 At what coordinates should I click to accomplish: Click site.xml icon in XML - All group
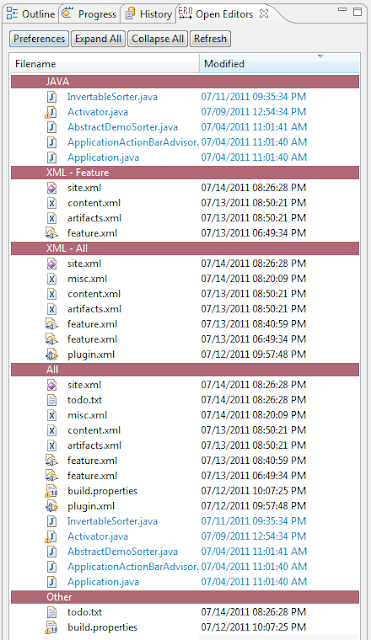52,264
